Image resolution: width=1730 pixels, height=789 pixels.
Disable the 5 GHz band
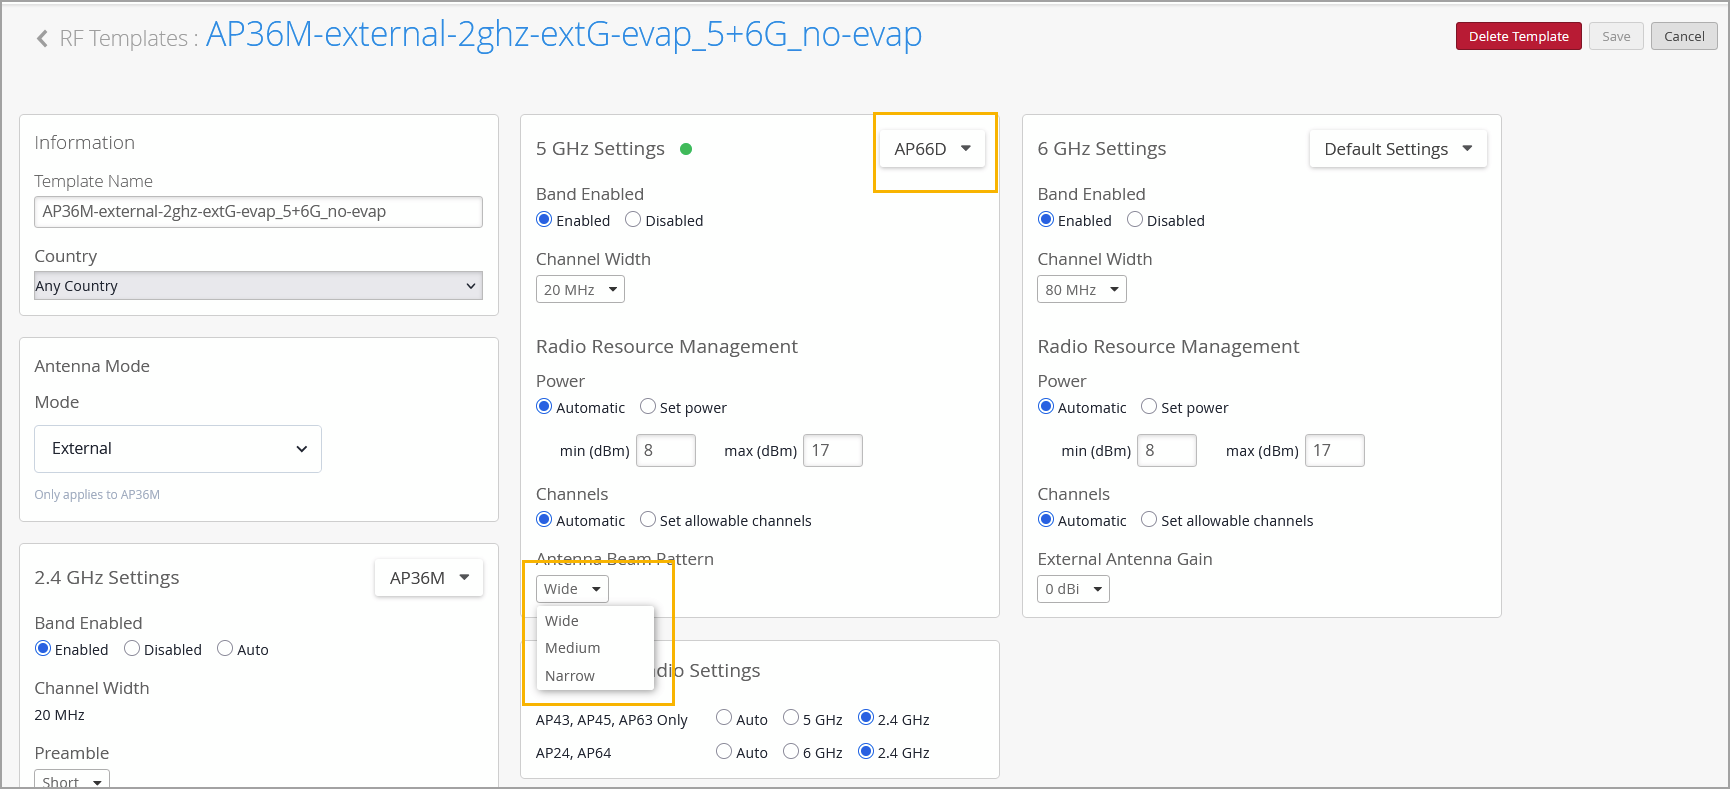[633, 220]
